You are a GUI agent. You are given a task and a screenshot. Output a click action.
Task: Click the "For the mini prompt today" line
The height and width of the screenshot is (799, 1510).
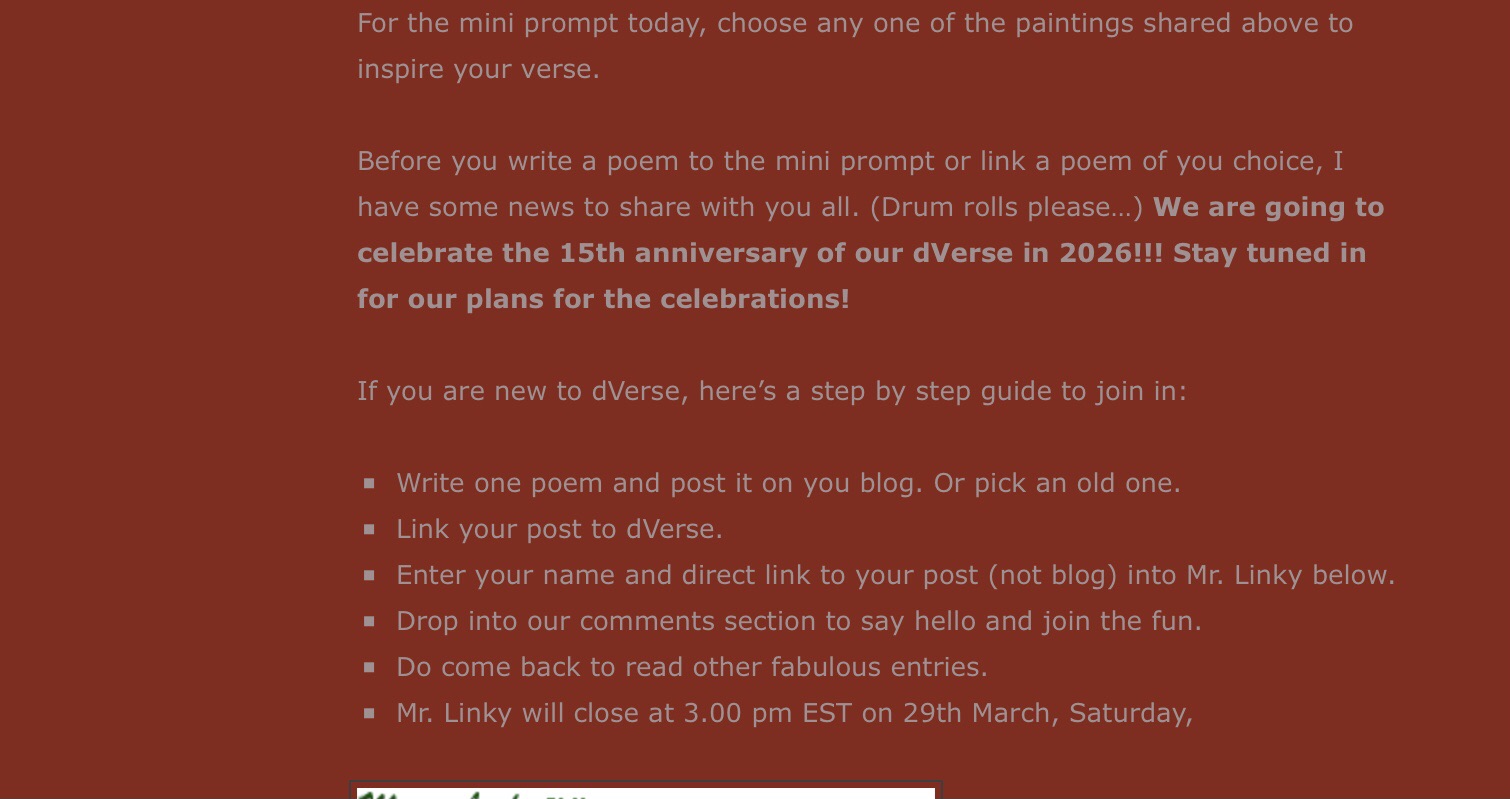854,23
